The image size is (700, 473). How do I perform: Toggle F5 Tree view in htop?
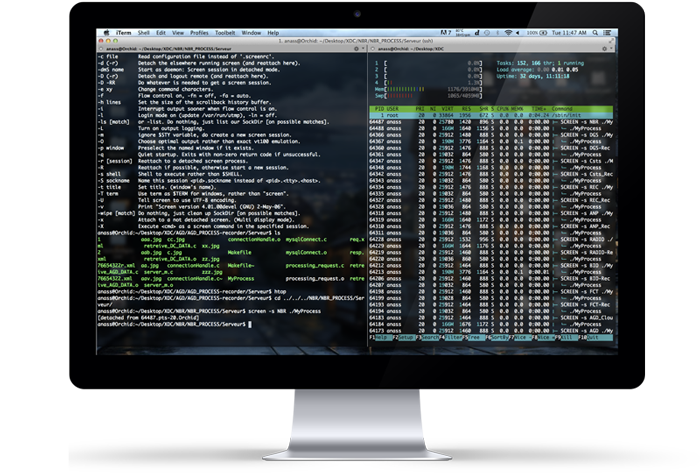[473, 338]
